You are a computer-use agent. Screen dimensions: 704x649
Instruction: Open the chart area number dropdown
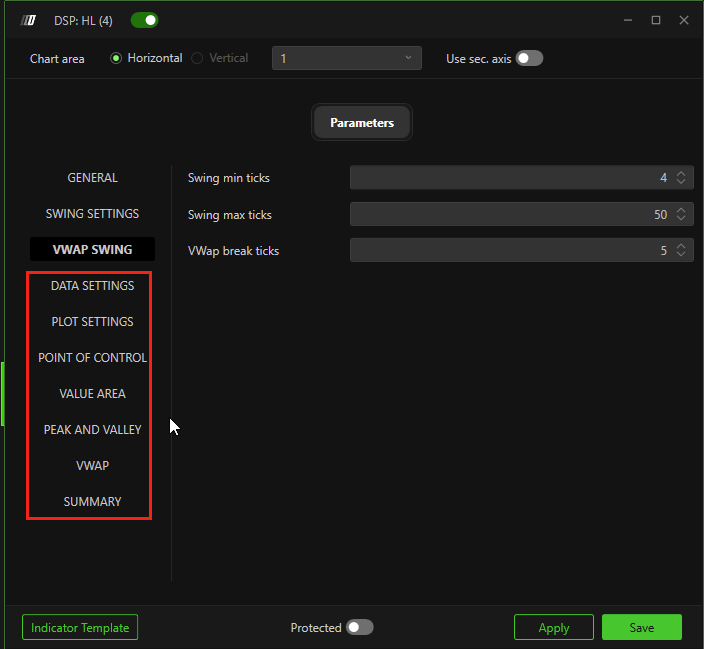pos(346,58)
